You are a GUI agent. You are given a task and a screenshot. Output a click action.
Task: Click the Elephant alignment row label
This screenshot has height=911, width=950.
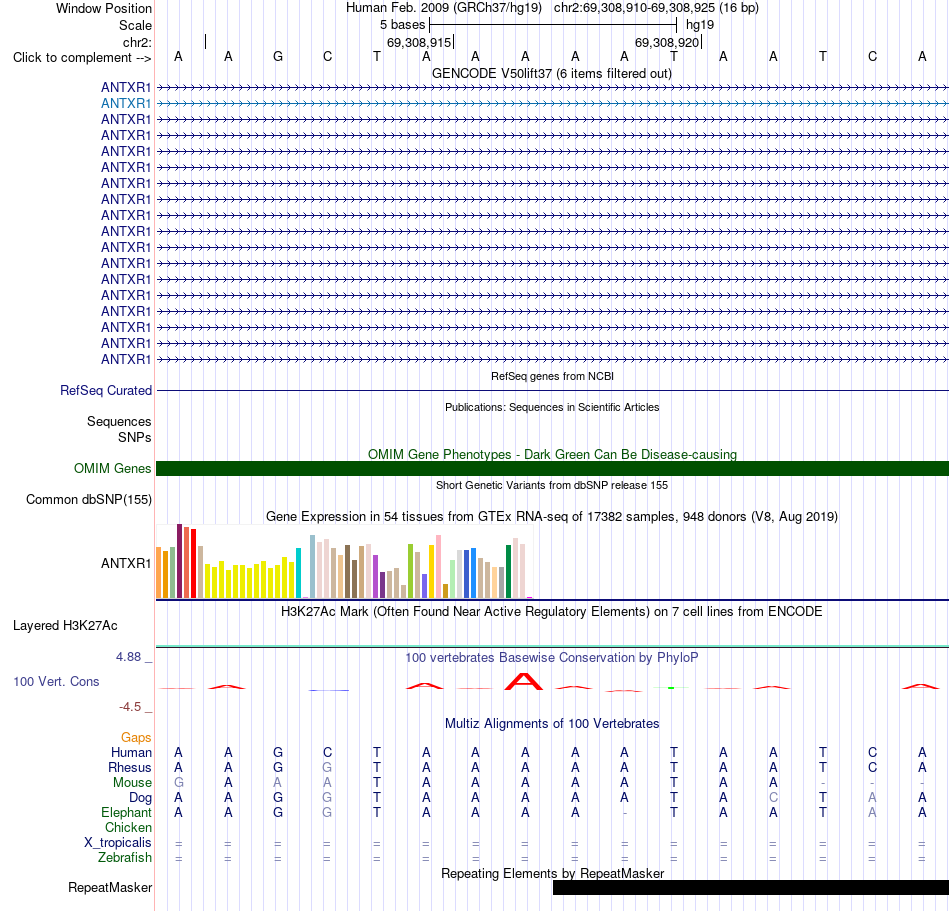coord(127,813)
